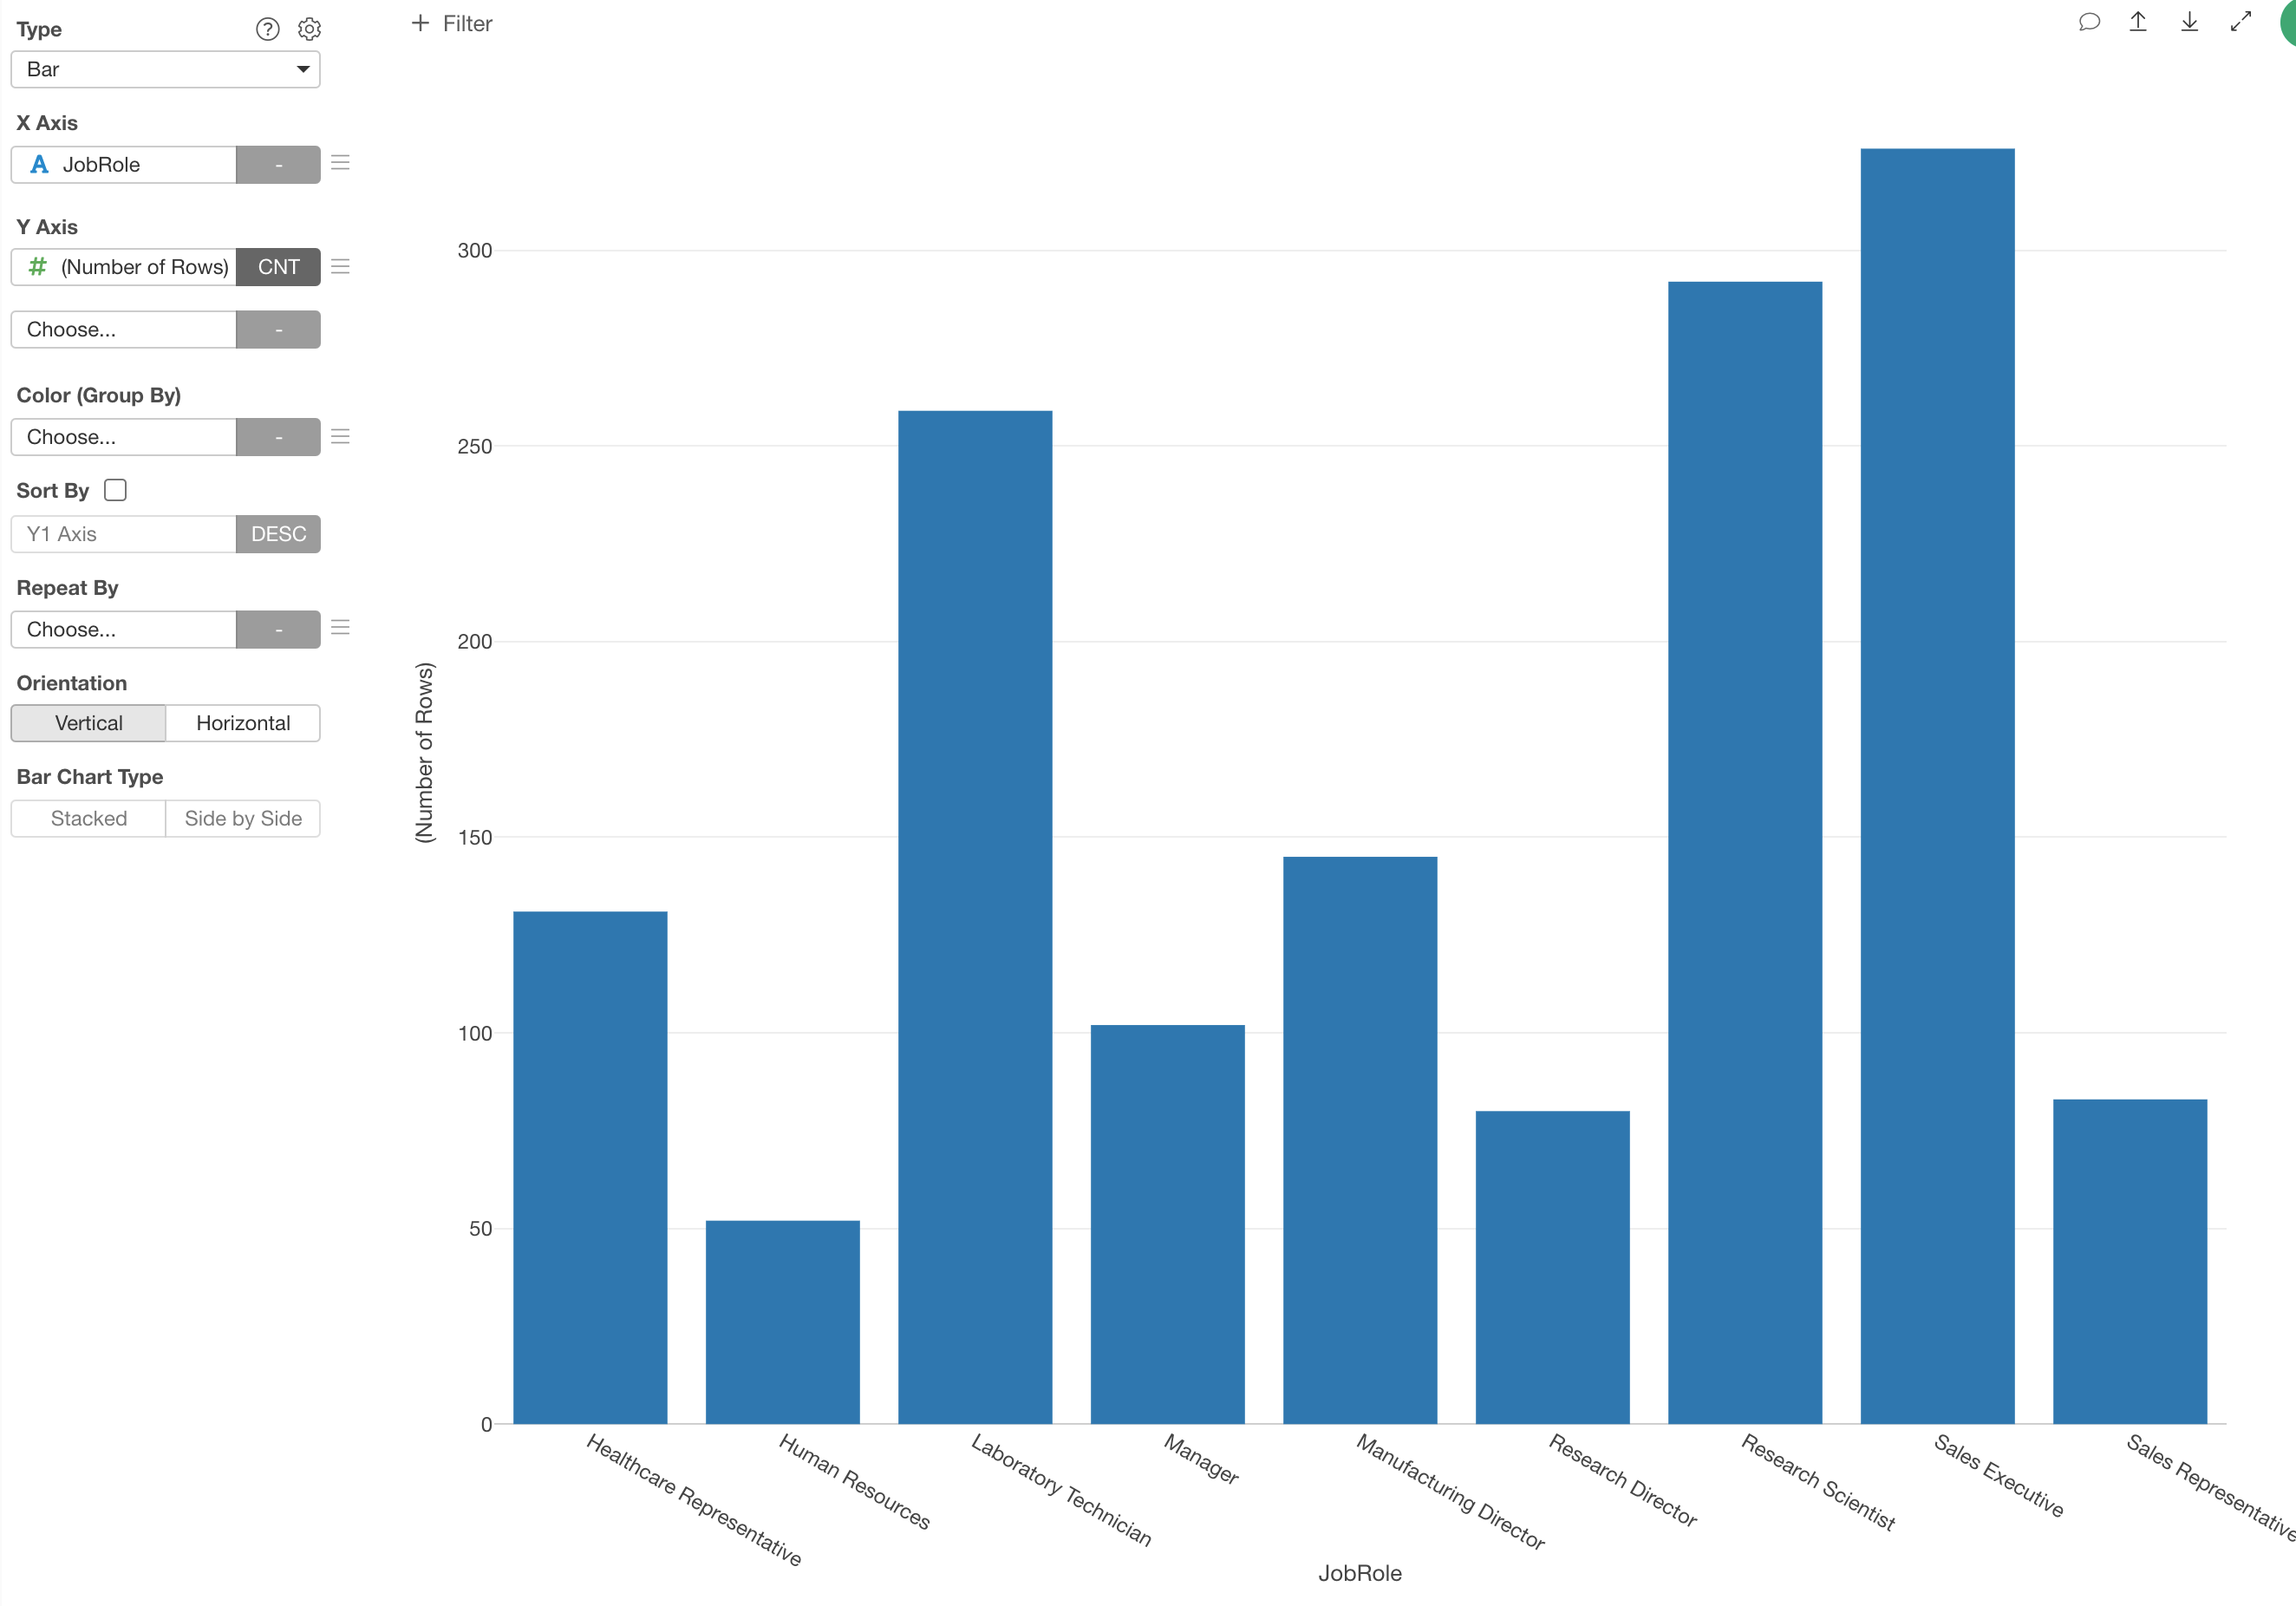
Task: Click the minus button next to JobRole
Action: coord(277,166)
